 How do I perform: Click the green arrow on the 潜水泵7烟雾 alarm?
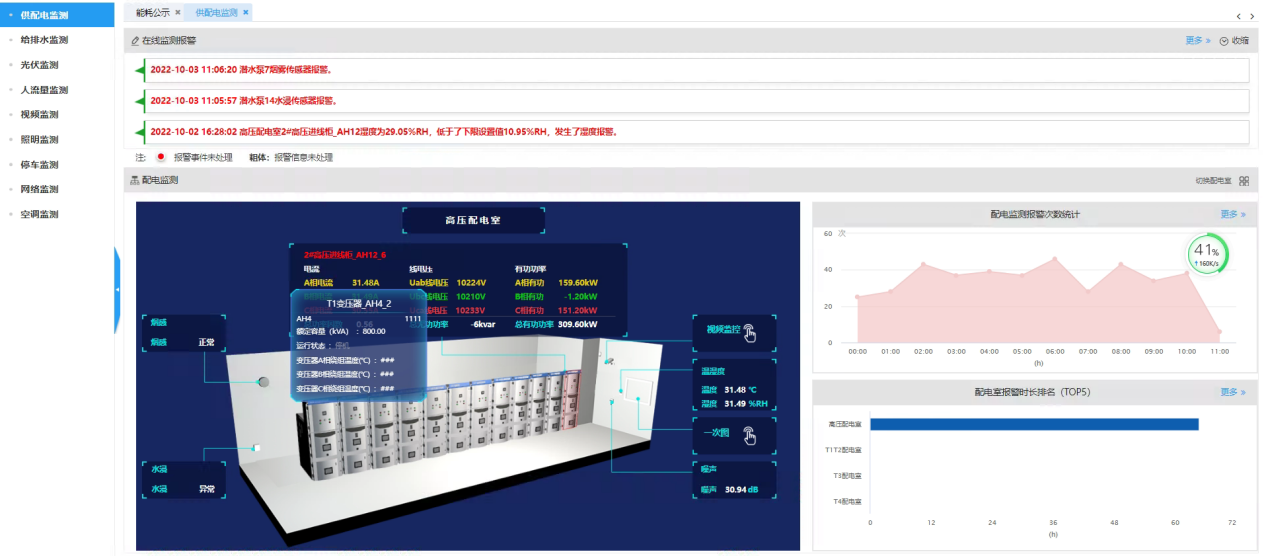click(x=139, y=70)
